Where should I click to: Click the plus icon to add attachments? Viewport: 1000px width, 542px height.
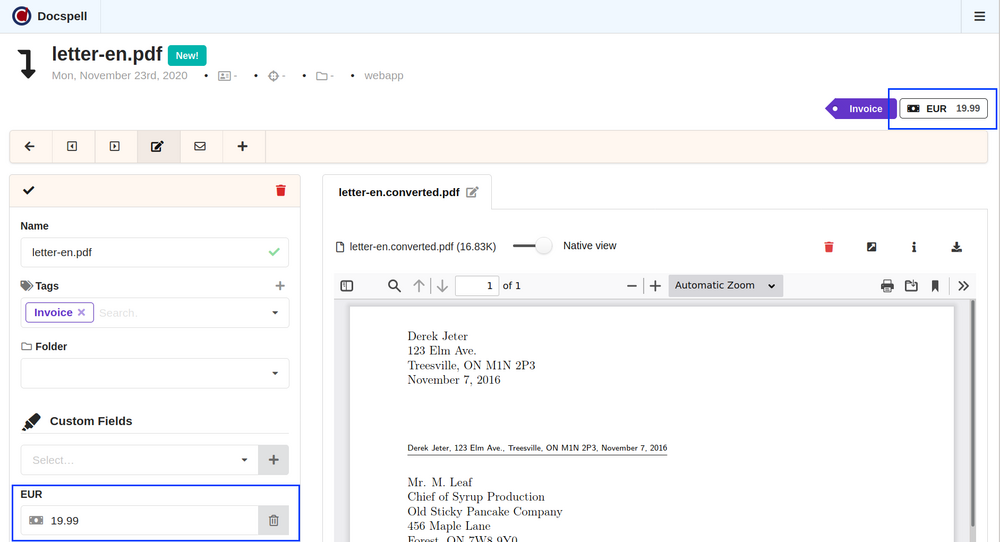[x=242, y=146]
